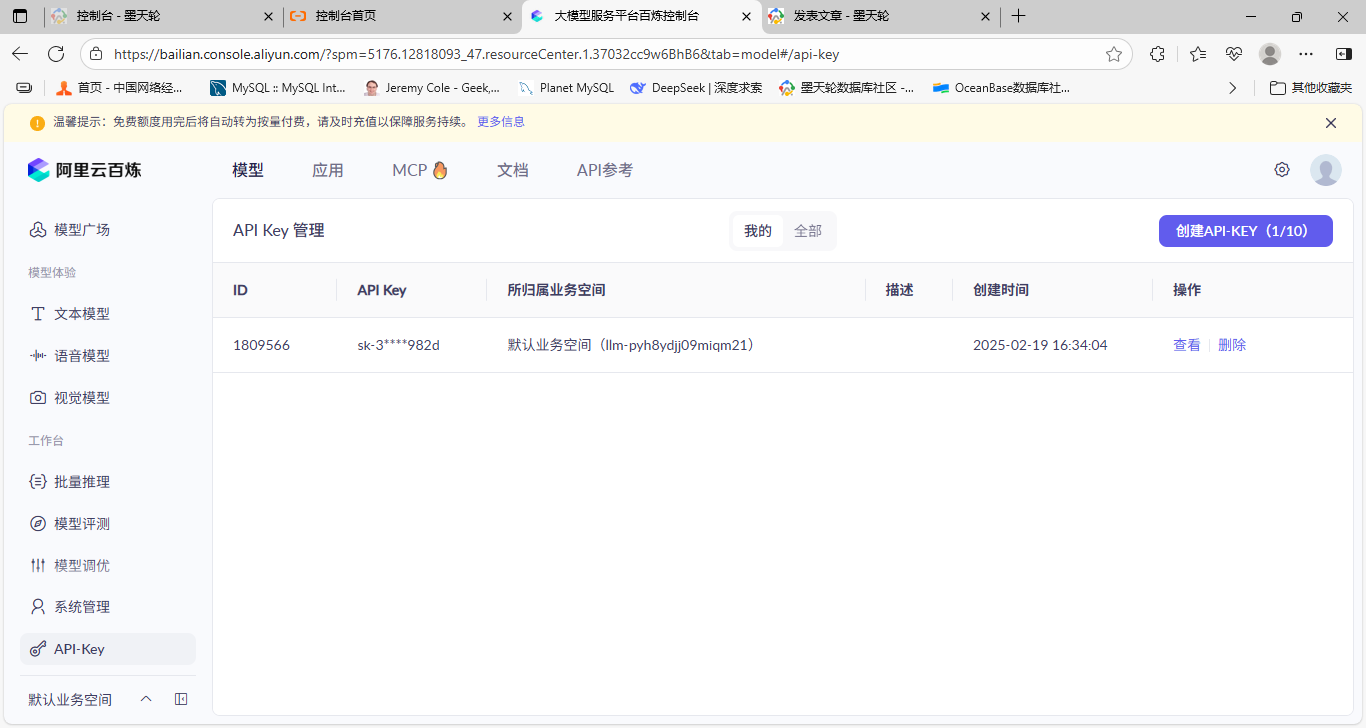Click the orange warning info icon
Screen dimensions: 1366x728
point(37,123)
